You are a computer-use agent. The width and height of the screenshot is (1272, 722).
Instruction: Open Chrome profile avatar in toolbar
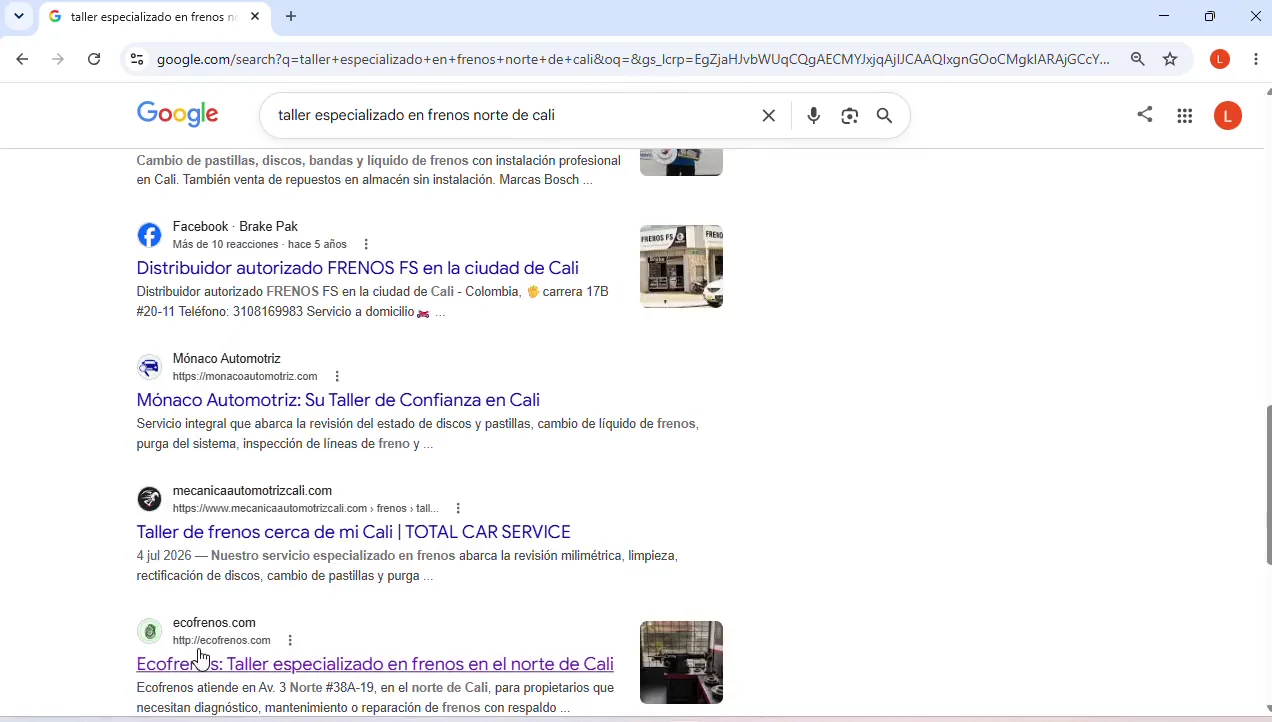click(1220, 59)
